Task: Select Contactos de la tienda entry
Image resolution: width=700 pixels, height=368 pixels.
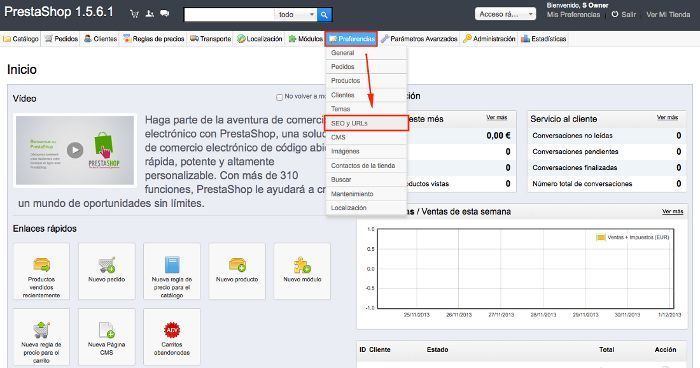Action: coord(366,165)
